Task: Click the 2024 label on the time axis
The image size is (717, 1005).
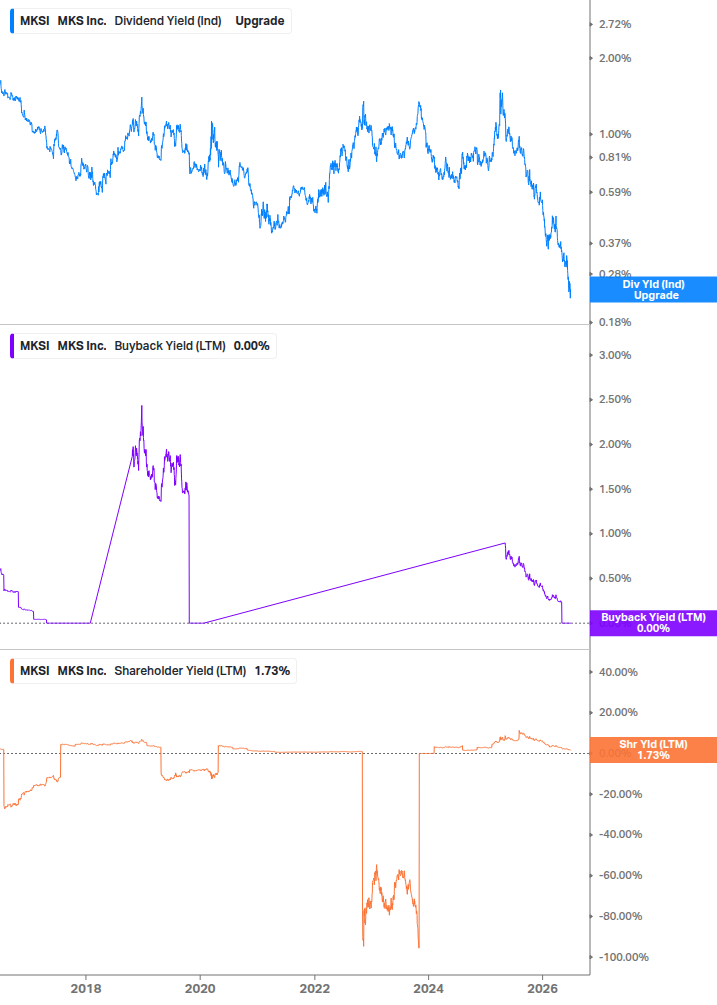Action: (428, 988)
